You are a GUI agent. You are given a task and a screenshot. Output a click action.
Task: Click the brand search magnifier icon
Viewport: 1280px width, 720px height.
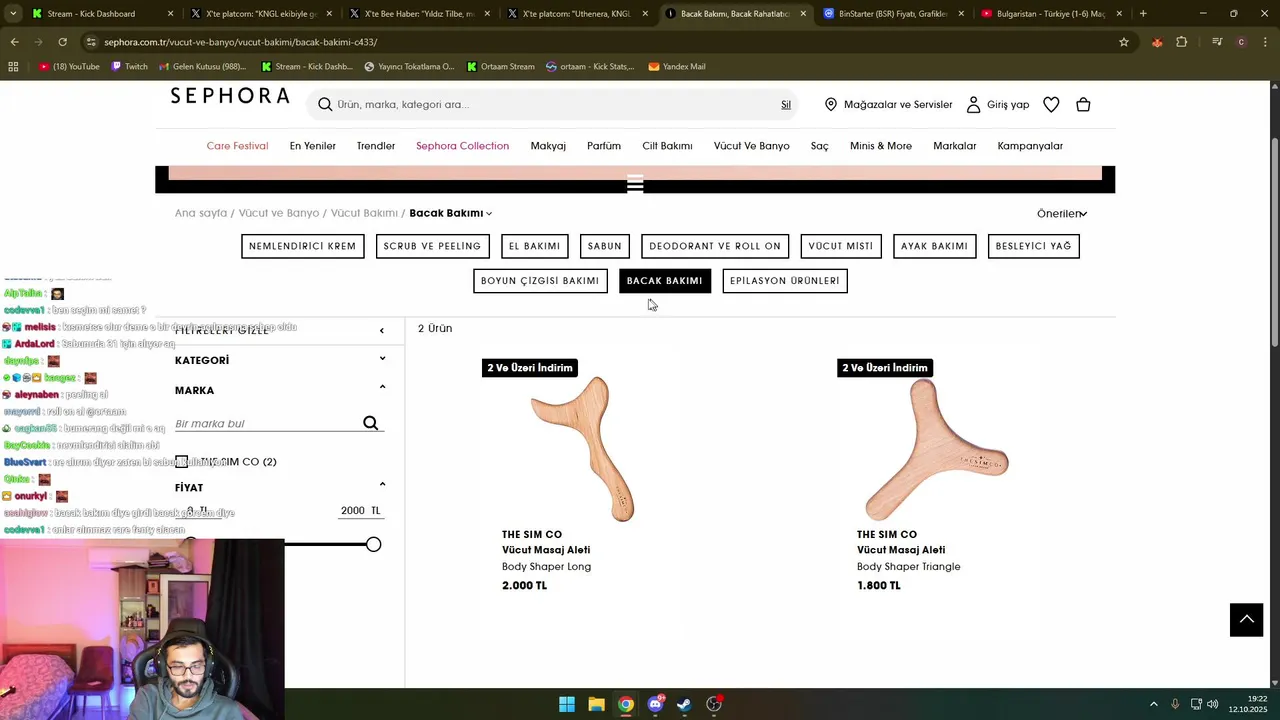[x=371, y=423]
